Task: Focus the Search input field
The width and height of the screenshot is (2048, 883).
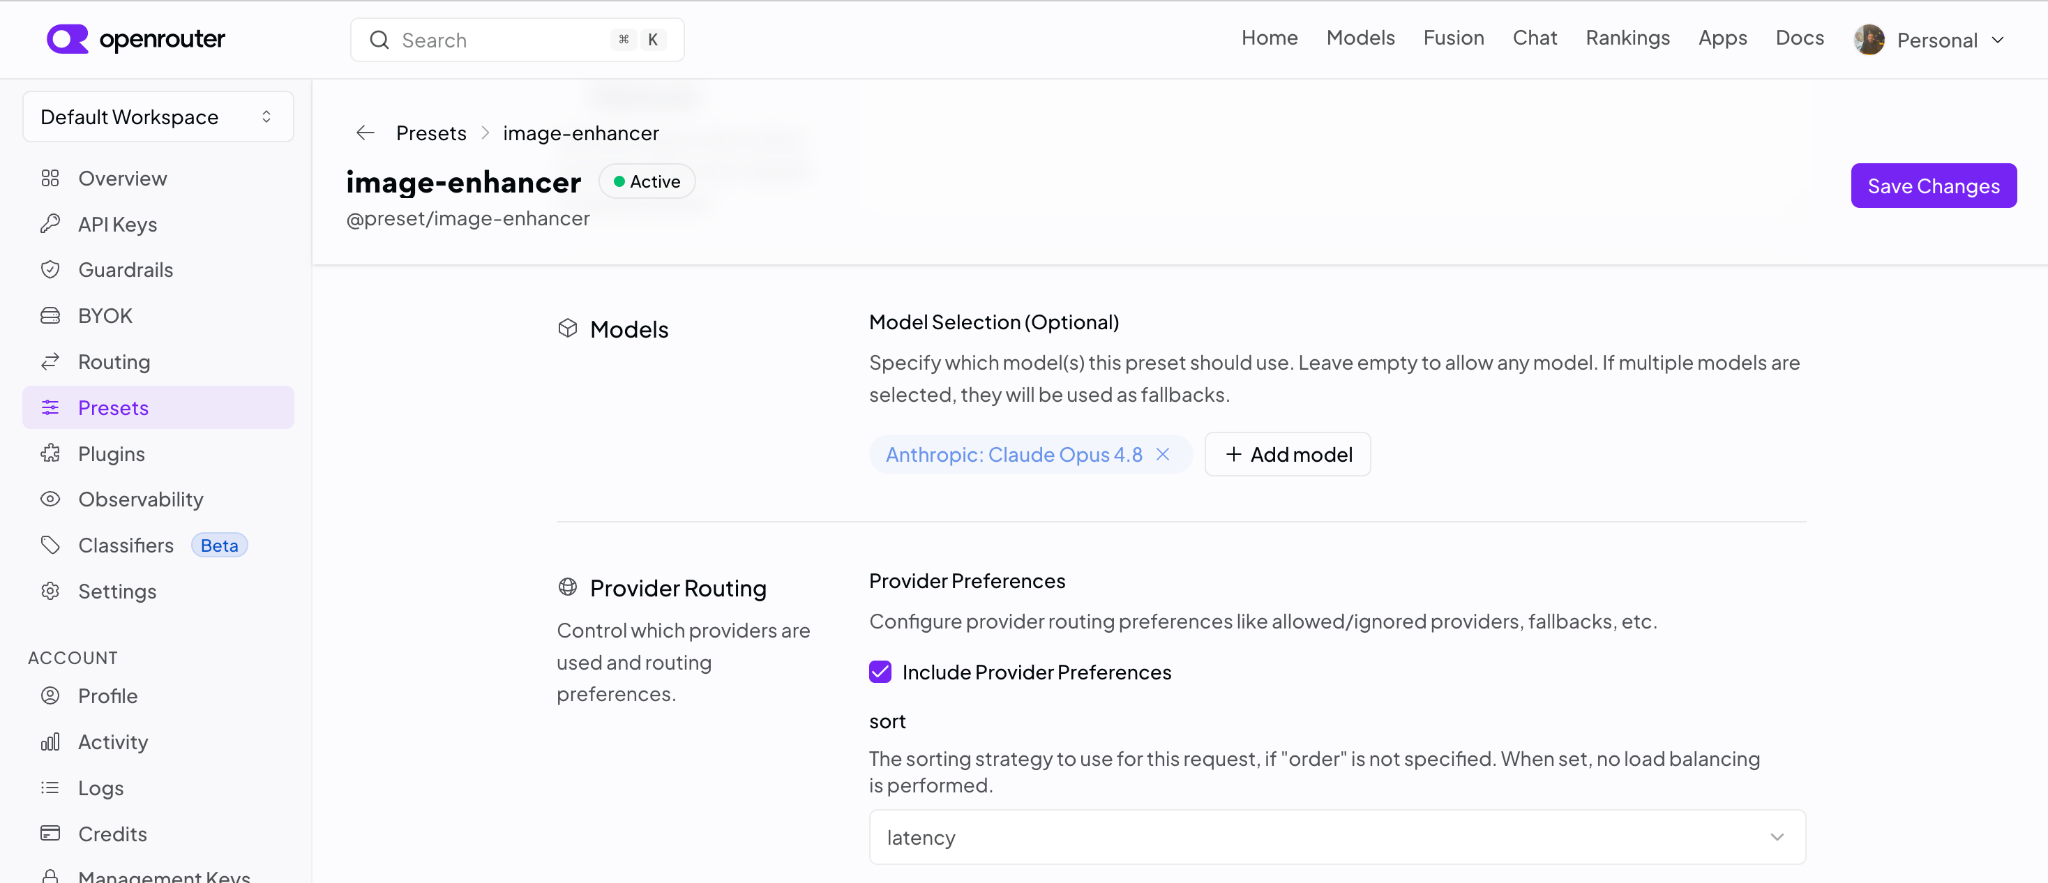Action: click(x=517, y=40)
